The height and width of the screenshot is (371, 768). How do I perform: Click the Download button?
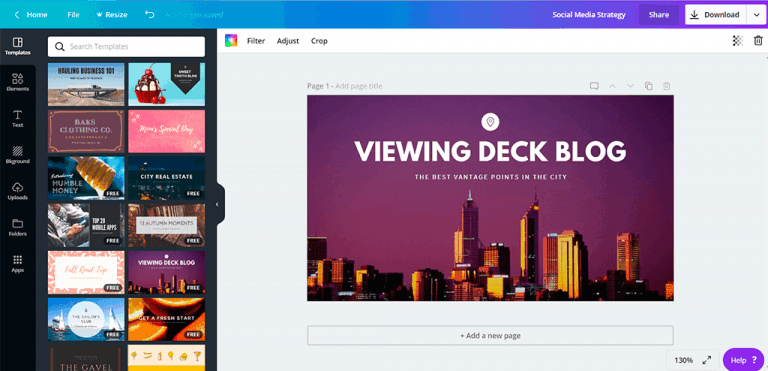[x=715, y=15]
